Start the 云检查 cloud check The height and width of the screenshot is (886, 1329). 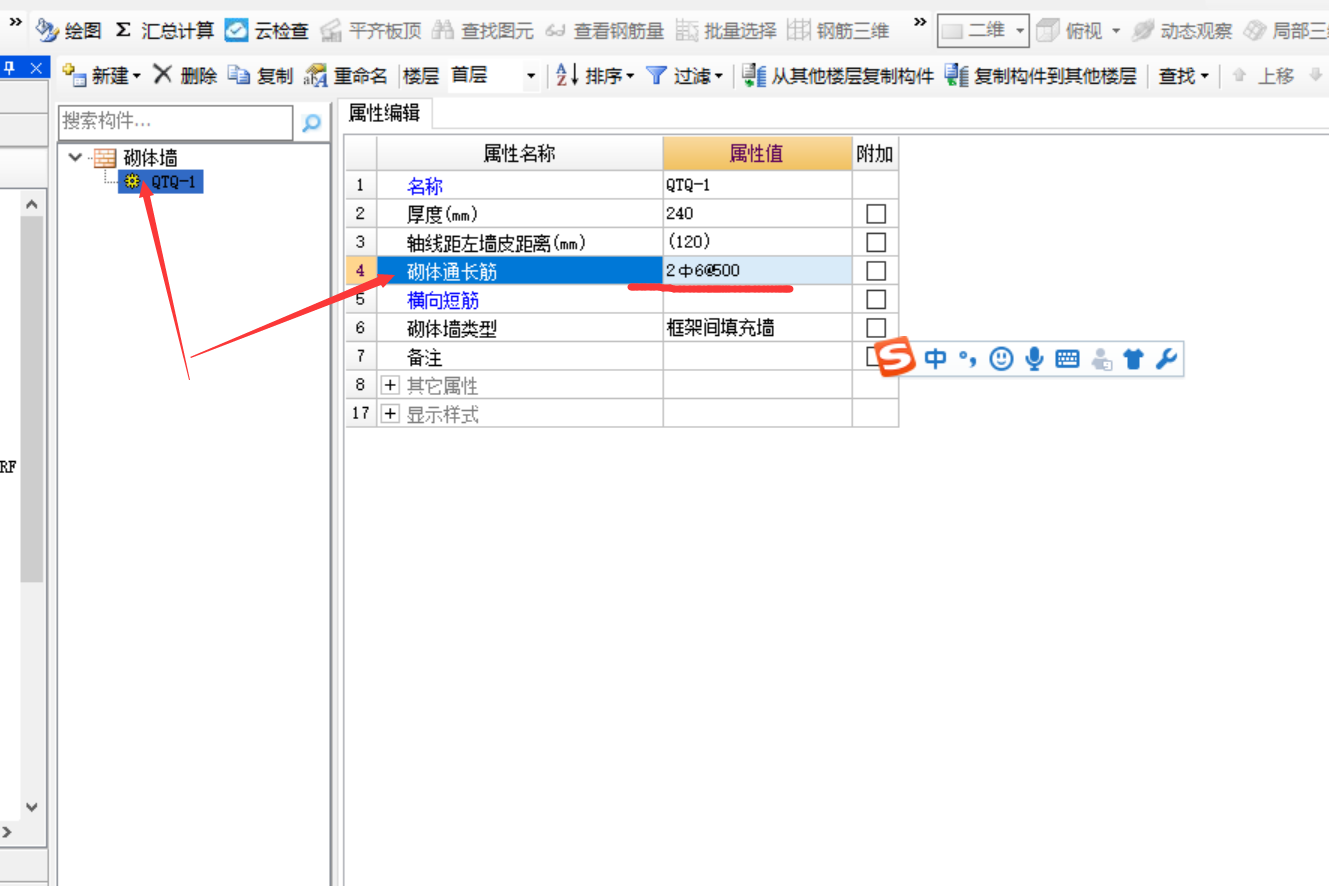point(267,31)
